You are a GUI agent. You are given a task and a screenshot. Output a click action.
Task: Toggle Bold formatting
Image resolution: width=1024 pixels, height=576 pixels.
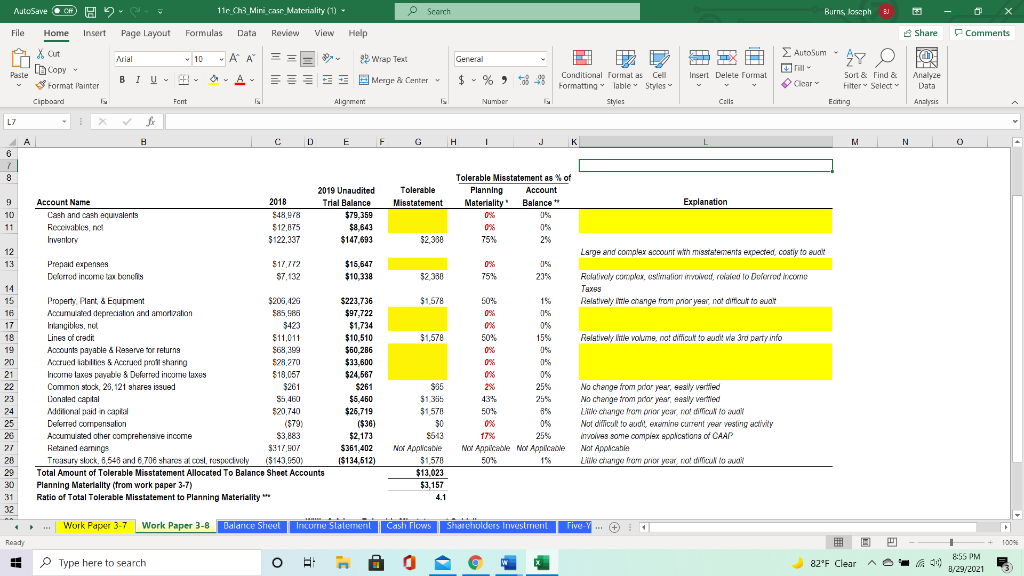point(122,80)
